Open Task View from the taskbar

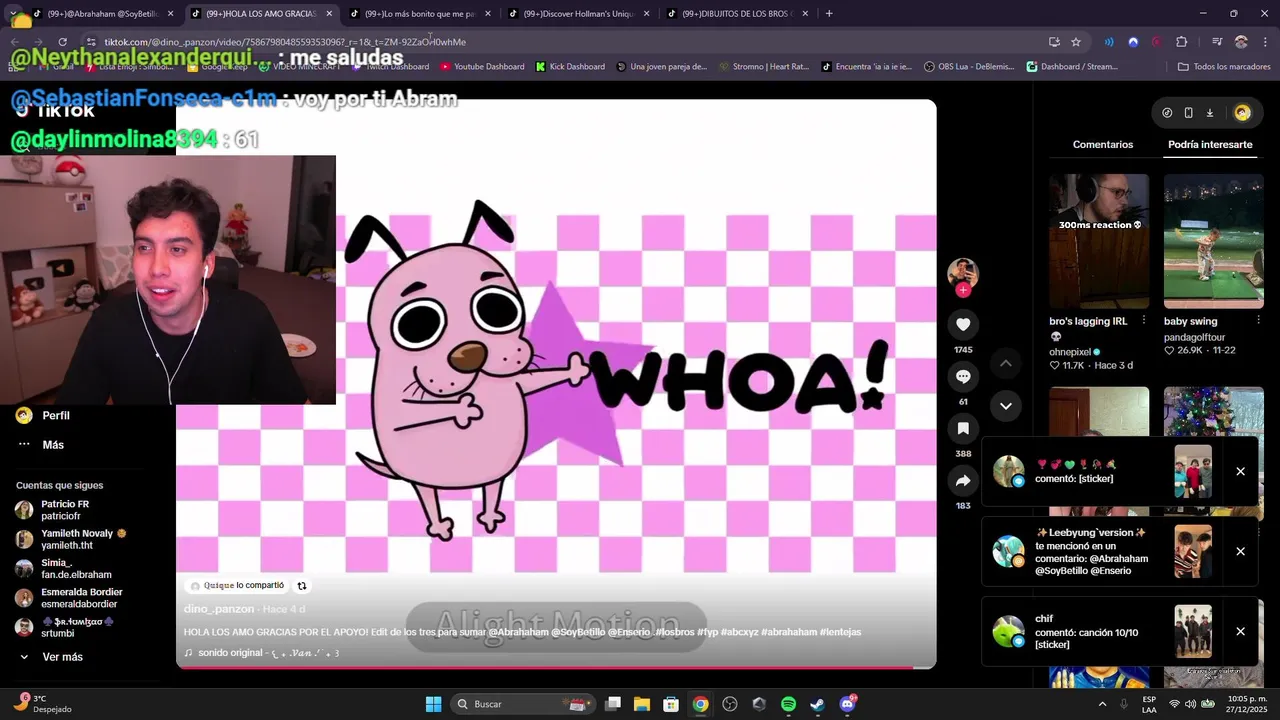(613, 704)
